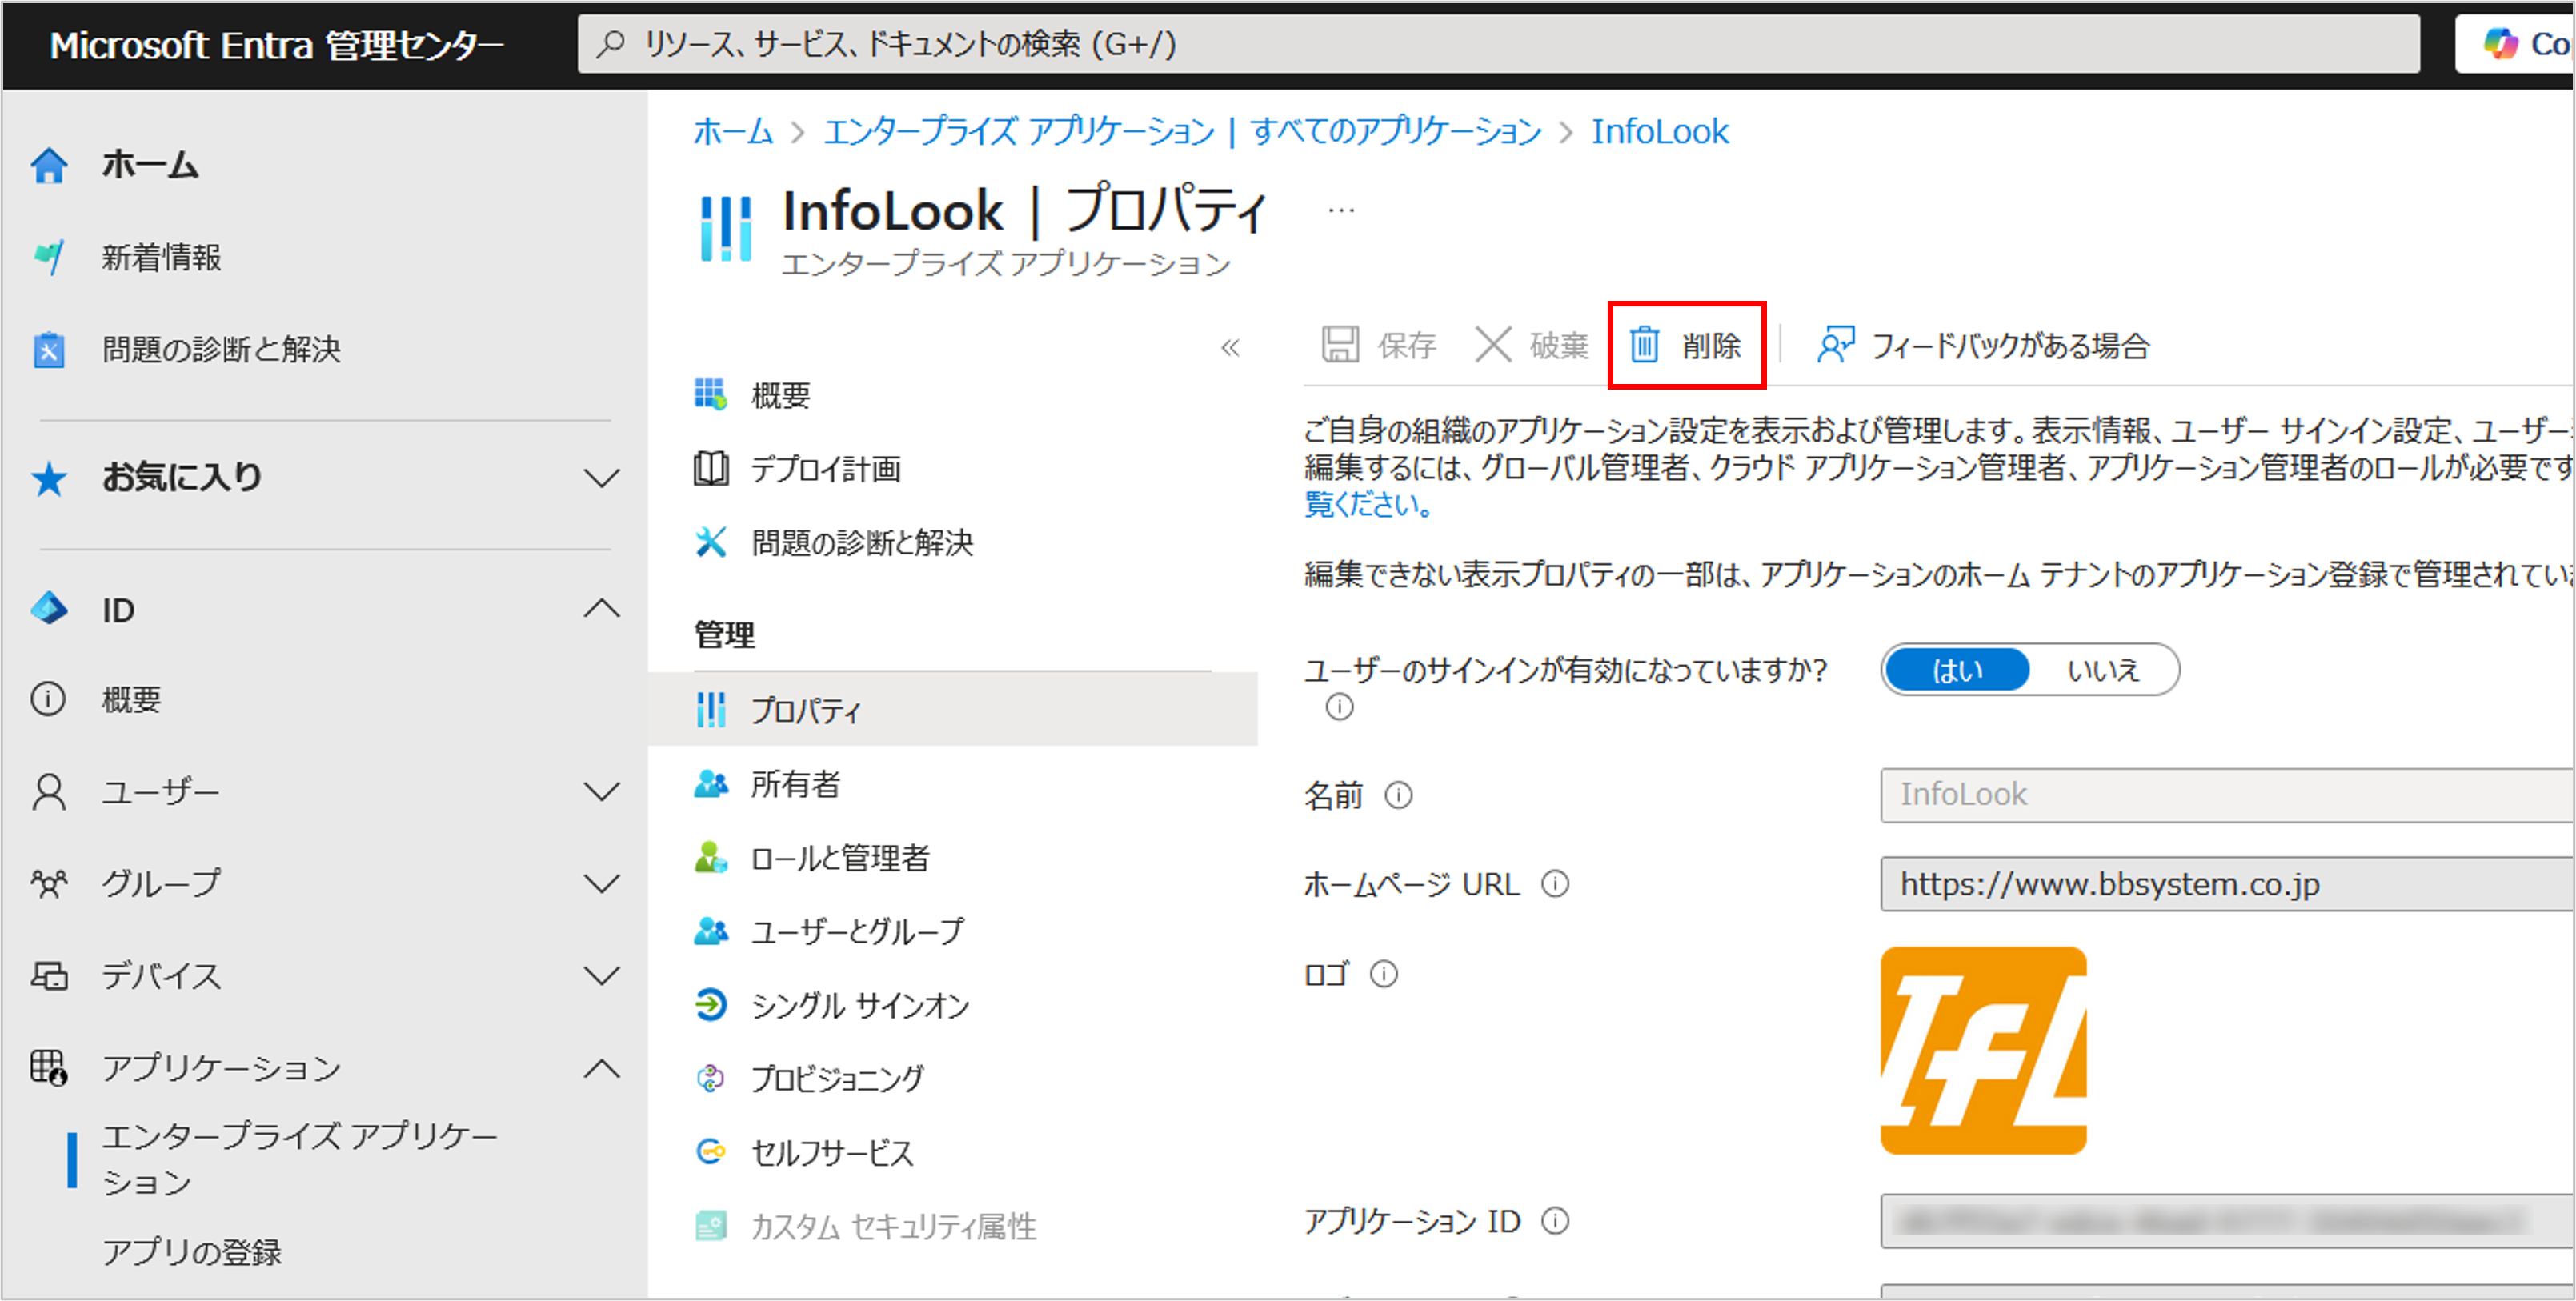This screenshot has height=1301, width=2576.
Task: Set user sign-in enabled to はい
Action: pyautogui.click(x=1957, y=670)
